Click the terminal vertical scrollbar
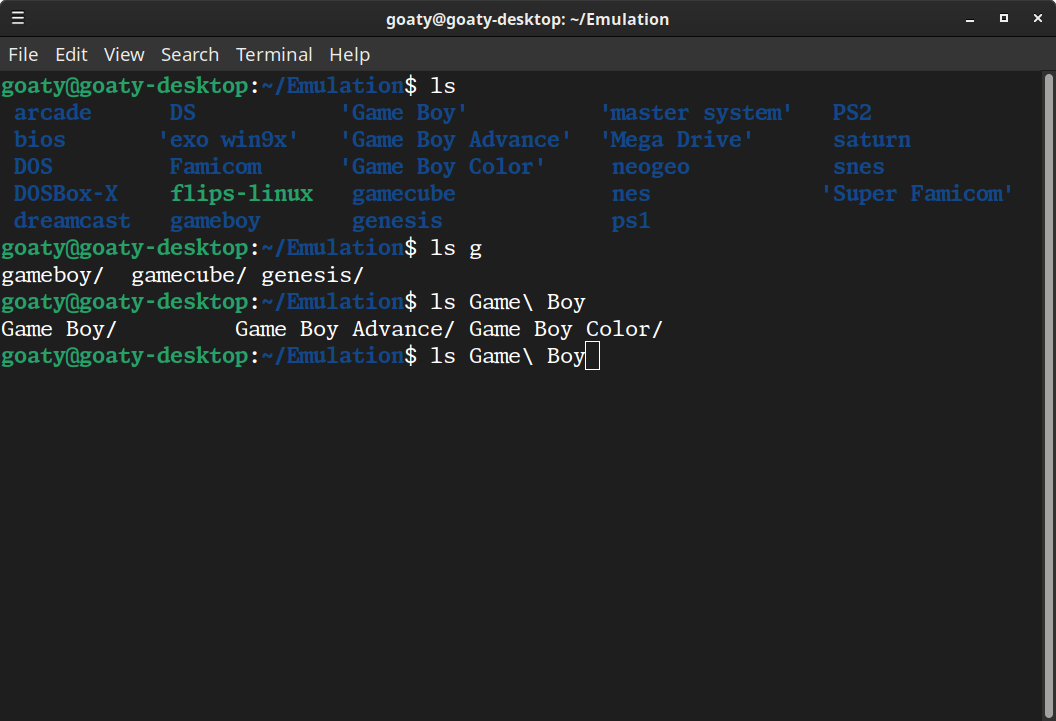The height and width of the screenshot is (721, 1056). click(1049, 396)
